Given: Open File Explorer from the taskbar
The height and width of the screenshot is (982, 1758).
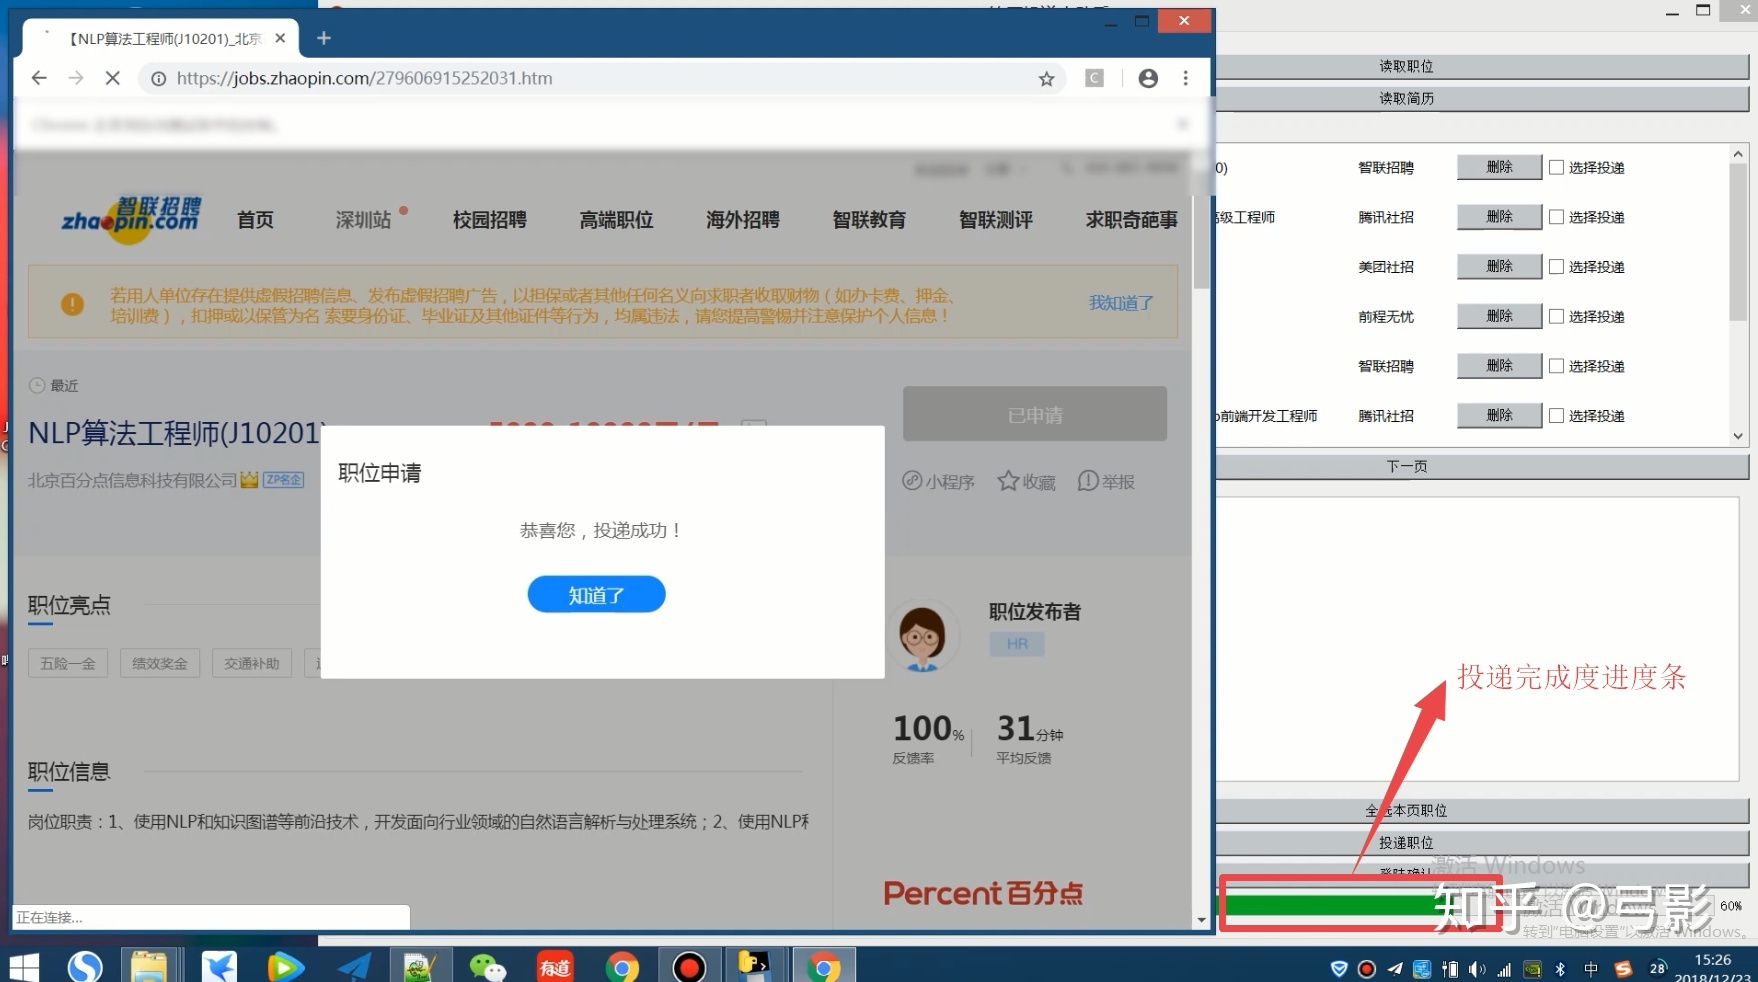Looking at the screenshot, I should pyautogui.click(x=150, y=967).
